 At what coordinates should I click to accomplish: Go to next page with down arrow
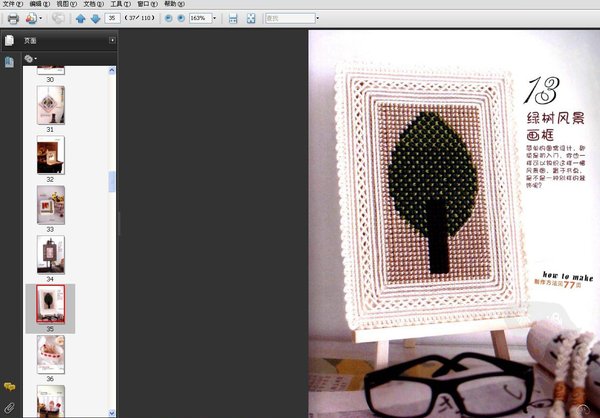(x=96, y=18)
